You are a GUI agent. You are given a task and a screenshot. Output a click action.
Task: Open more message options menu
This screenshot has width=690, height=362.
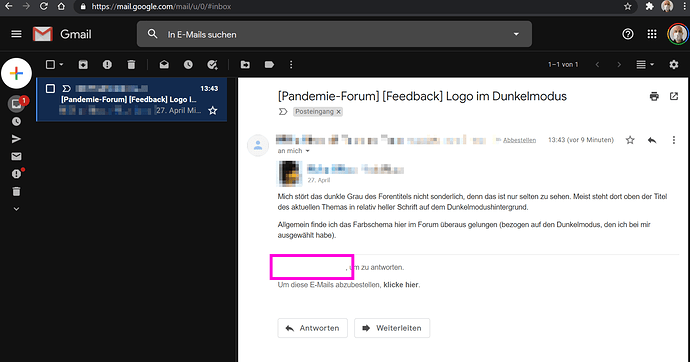[x=674, y=140]
